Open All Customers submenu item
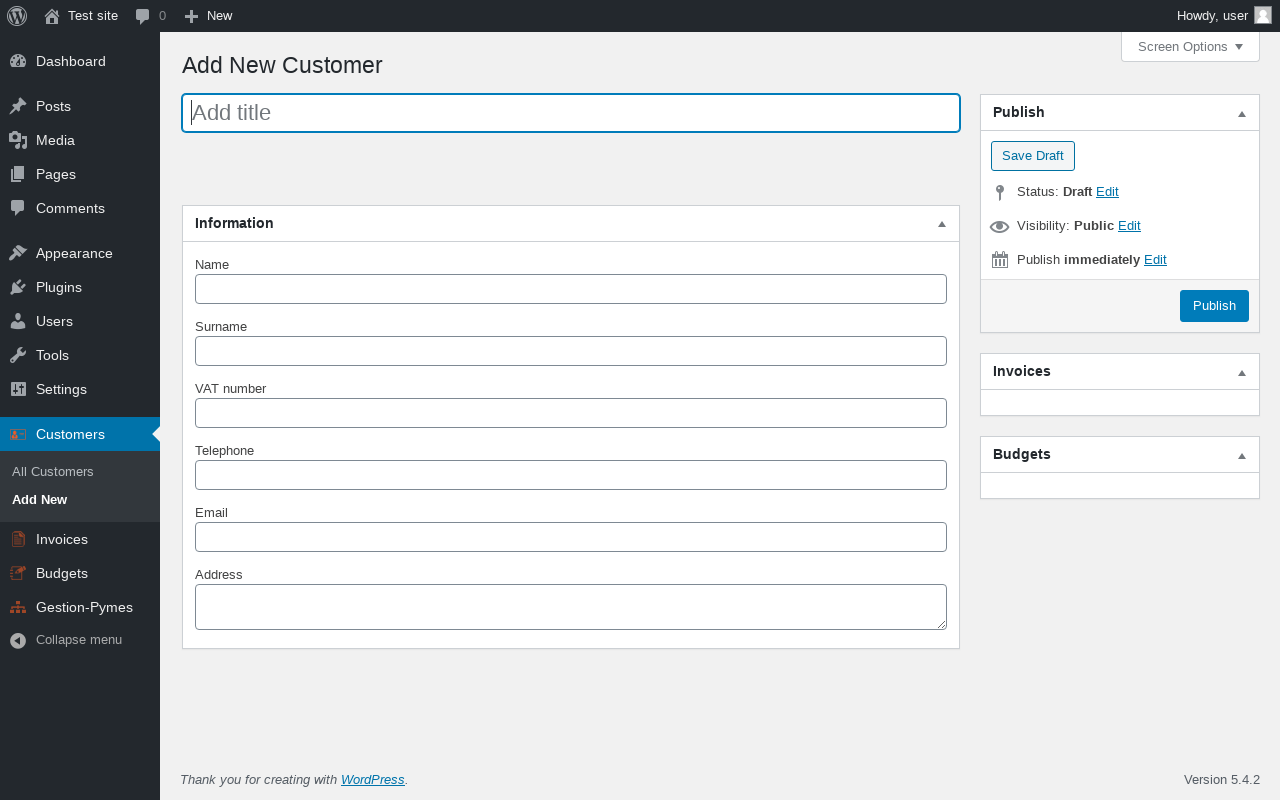1280x800 pixels. tap(53, 471)
